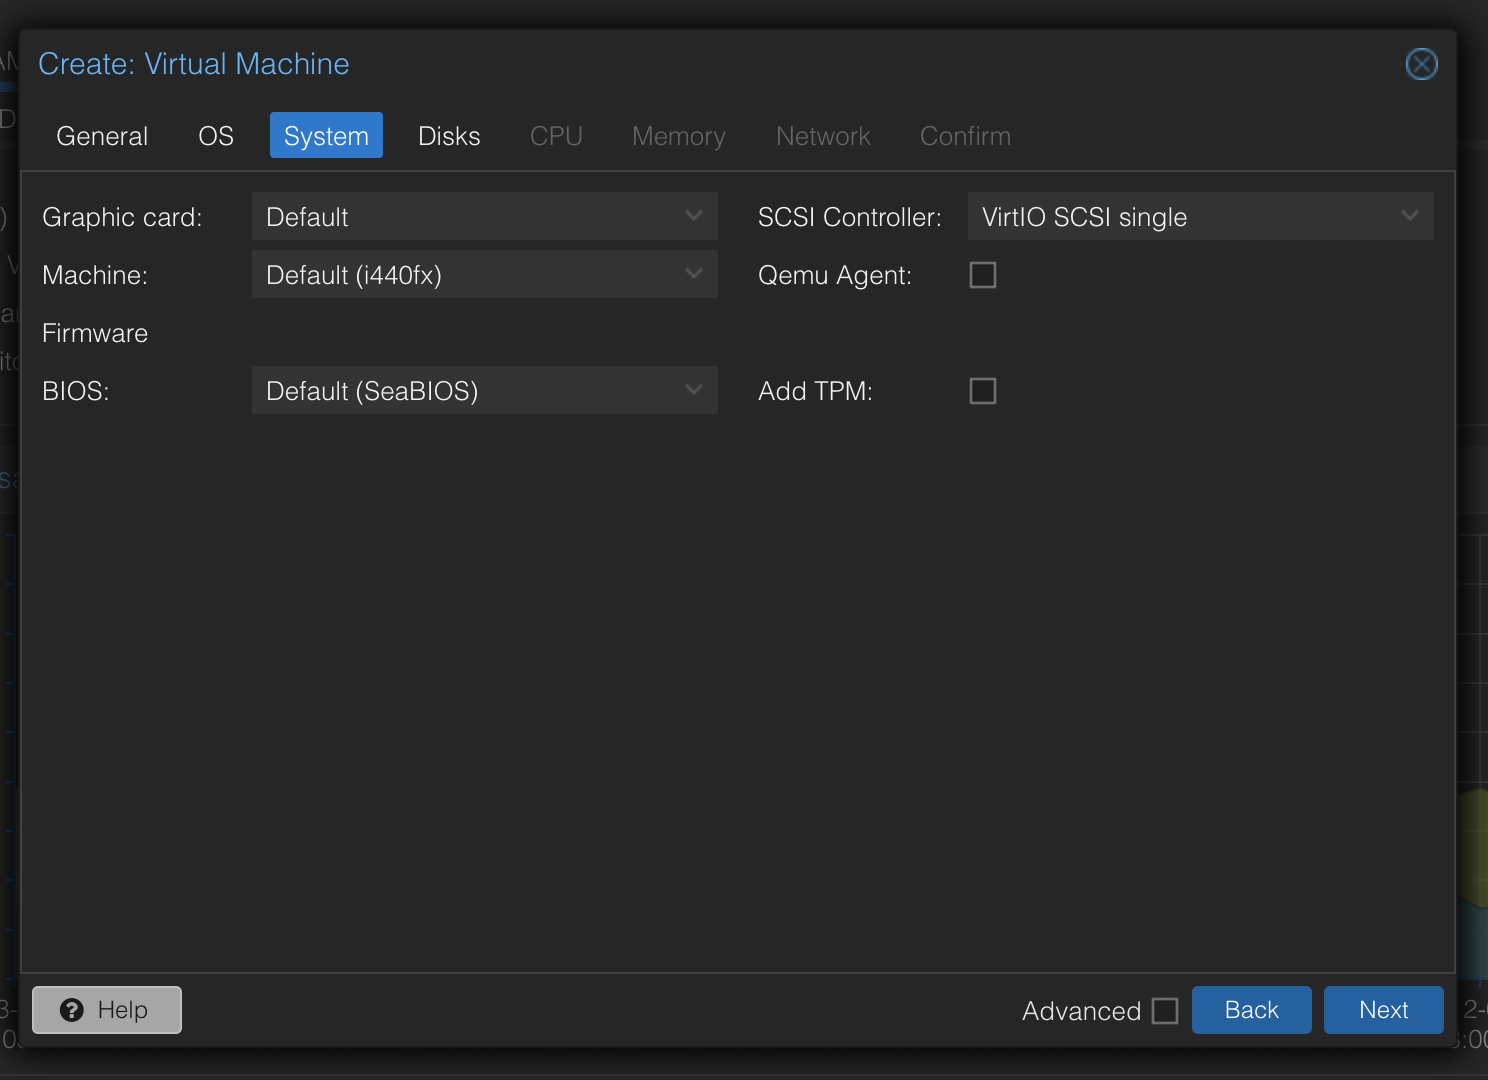Enable the Qemu Agent checkbox
Screen dimensions: 1488x1080
coord(983,275)
